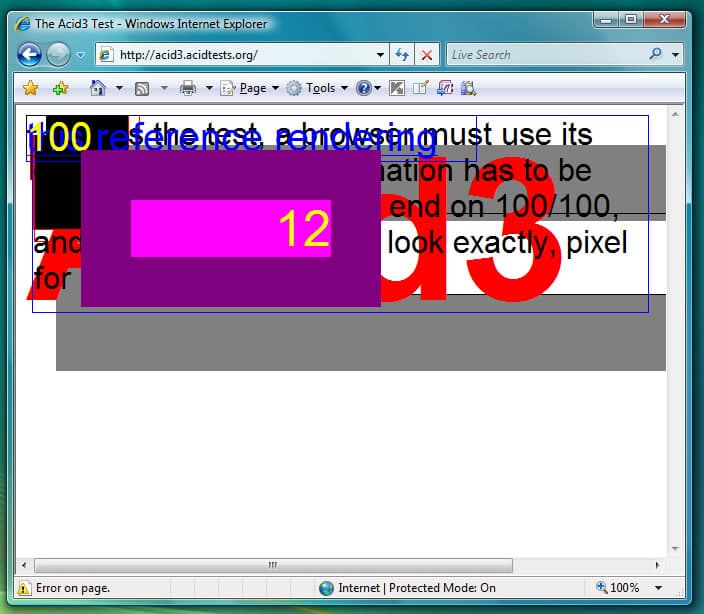Click the up arrow of vertical scrollbar
Image resolution: width=704 pixels, height=614 pixels.
(x=675, y=114)
